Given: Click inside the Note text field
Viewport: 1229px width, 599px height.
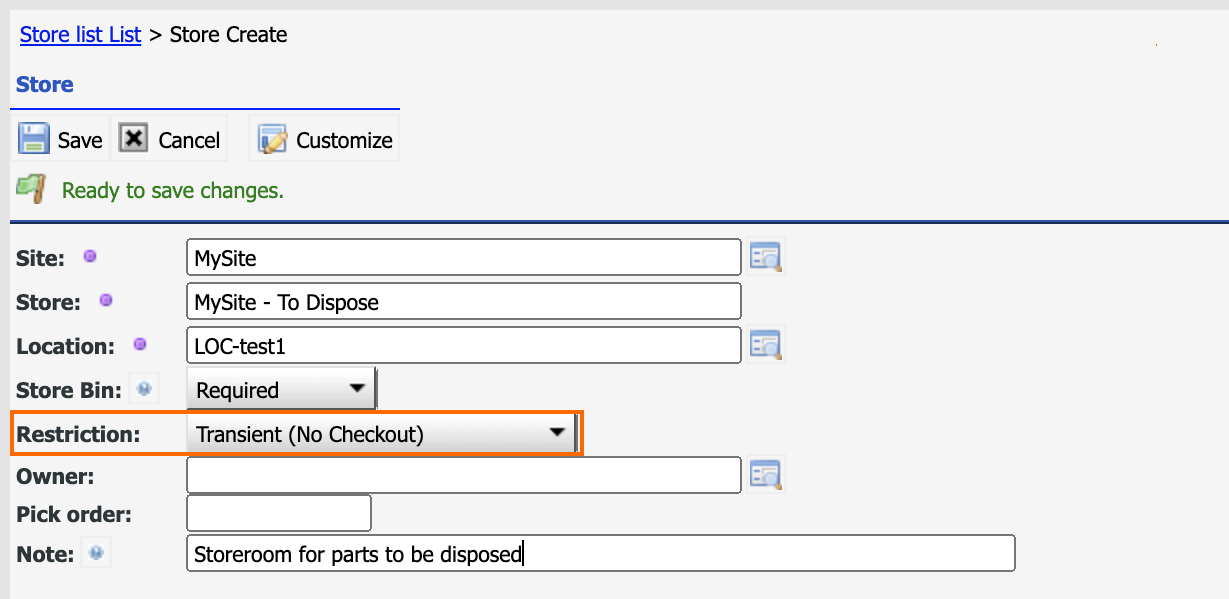Looking at the screenshot, I should [x=600, y=553].
